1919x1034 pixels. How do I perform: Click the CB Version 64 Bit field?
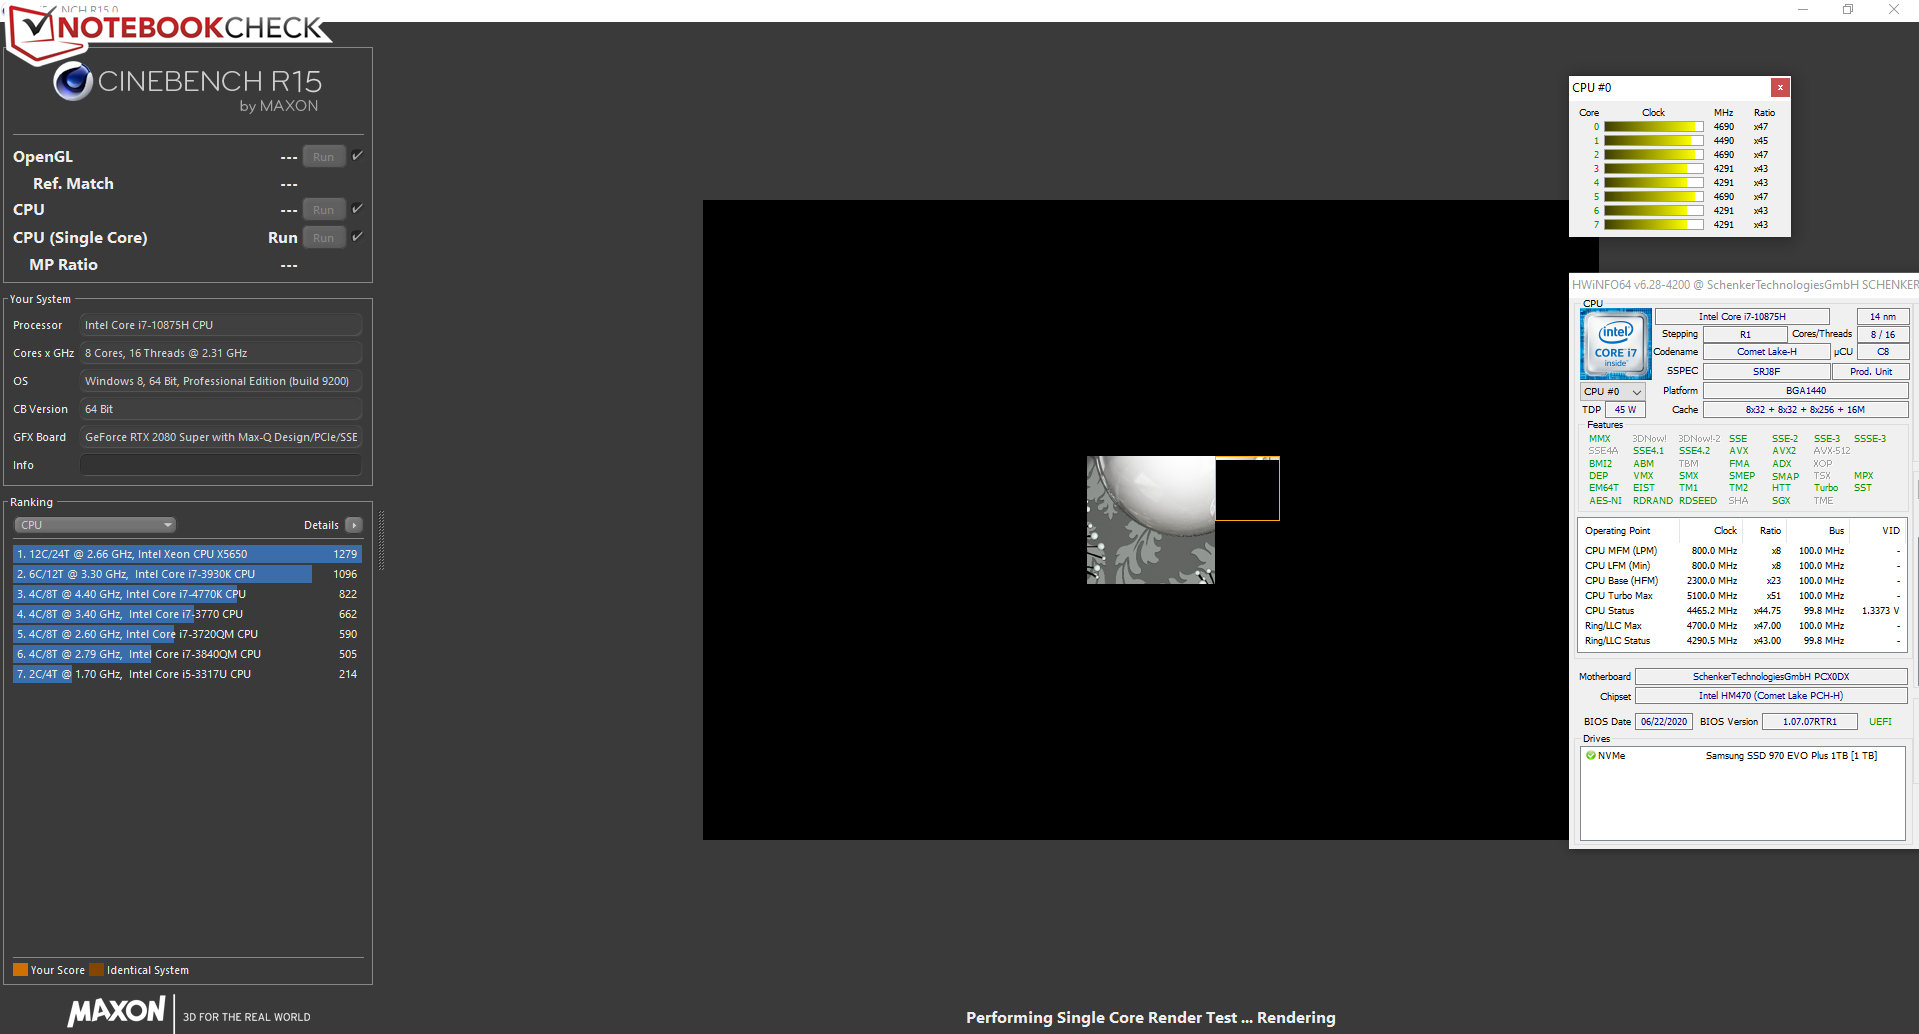[x=221, y=409]
